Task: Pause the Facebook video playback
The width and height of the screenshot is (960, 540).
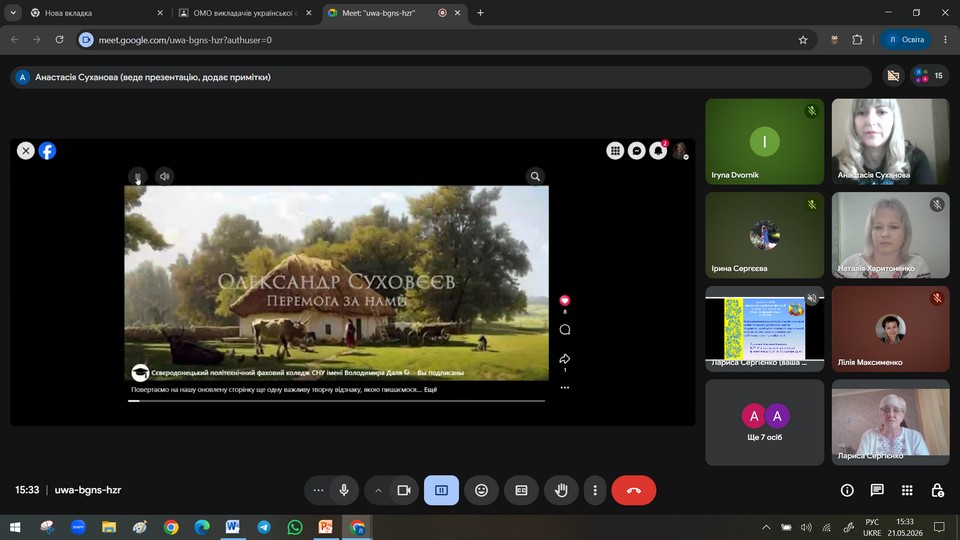Action: (x=138, y=176)
